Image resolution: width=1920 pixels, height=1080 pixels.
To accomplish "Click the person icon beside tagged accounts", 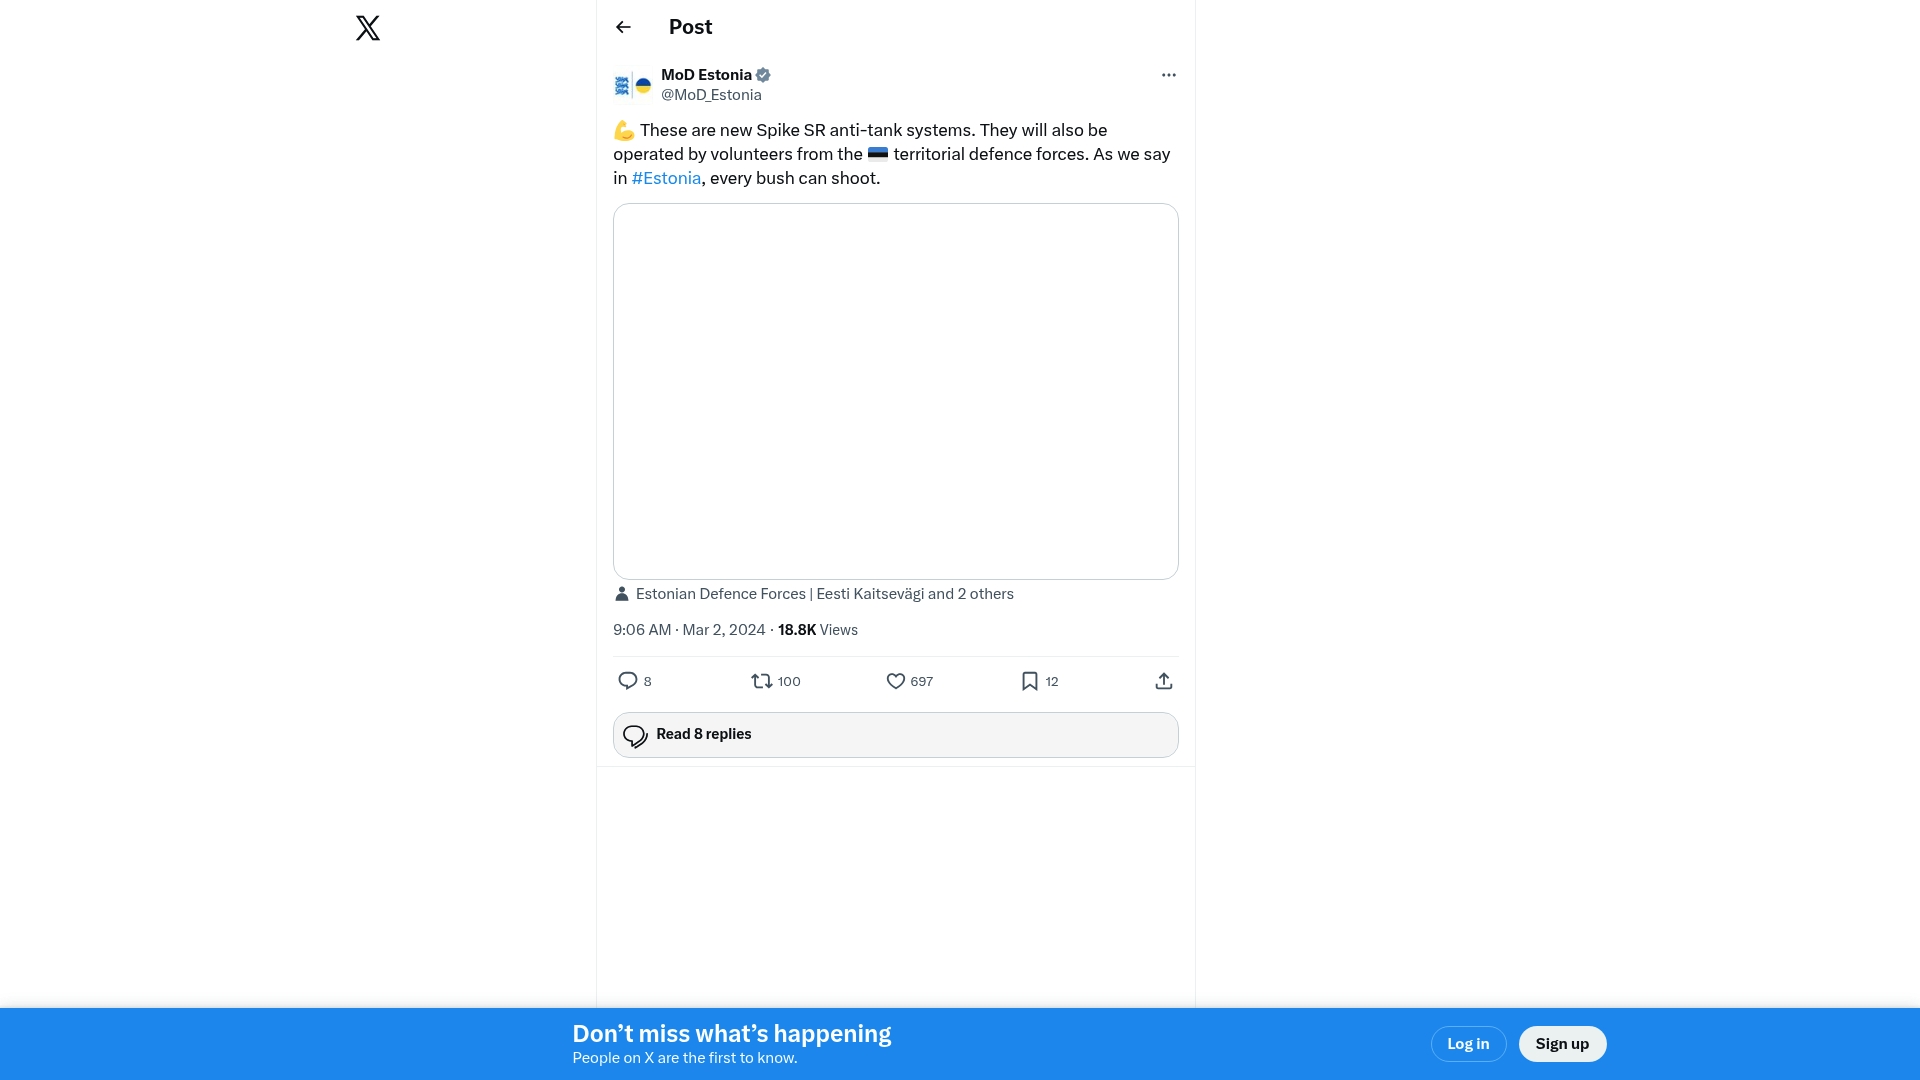I will pyautogui.click(x=621, y=594).
